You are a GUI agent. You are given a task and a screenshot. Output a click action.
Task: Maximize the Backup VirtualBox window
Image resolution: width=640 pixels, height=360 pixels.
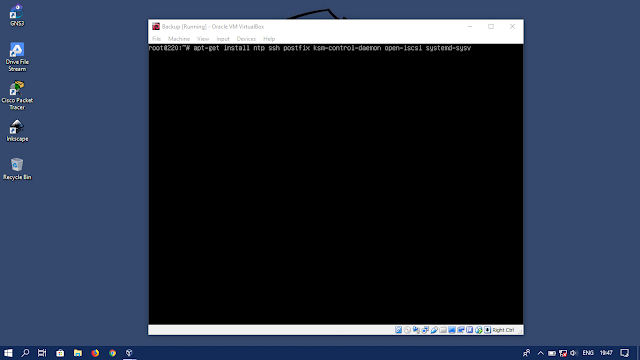tap(491, 27)
